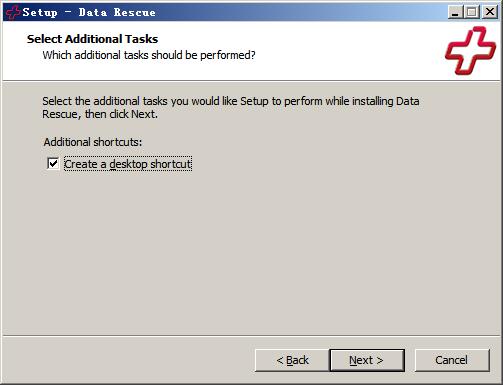503x385 pixels.
Task: Close the Setup - Data Rescue window
Action: [490, 12]
